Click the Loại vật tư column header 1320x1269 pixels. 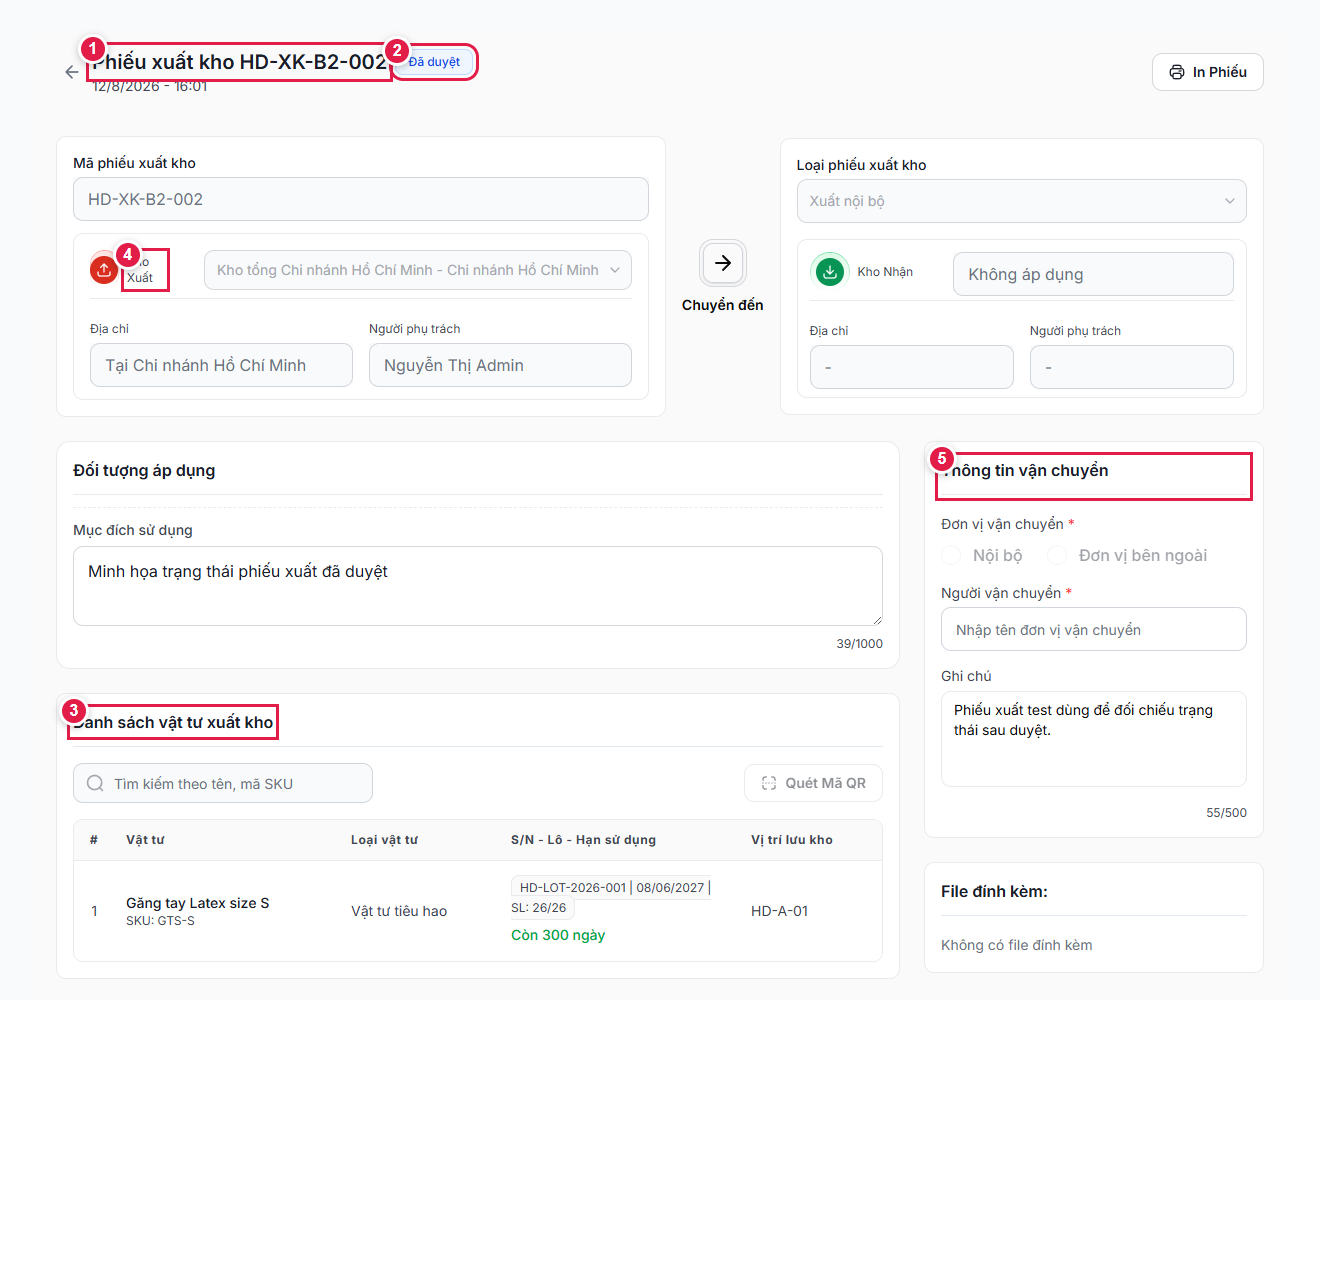384,840
